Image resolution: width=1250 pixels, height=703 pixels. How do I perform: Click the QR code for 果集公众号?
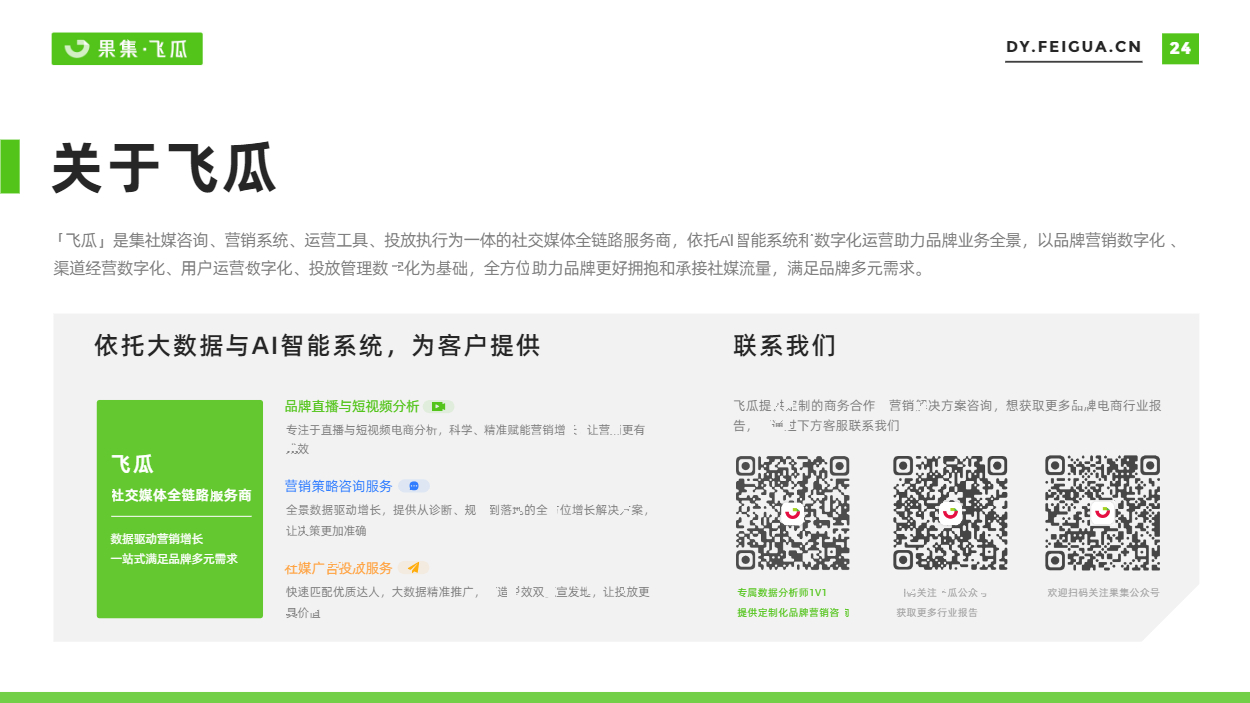point(1103,513)
